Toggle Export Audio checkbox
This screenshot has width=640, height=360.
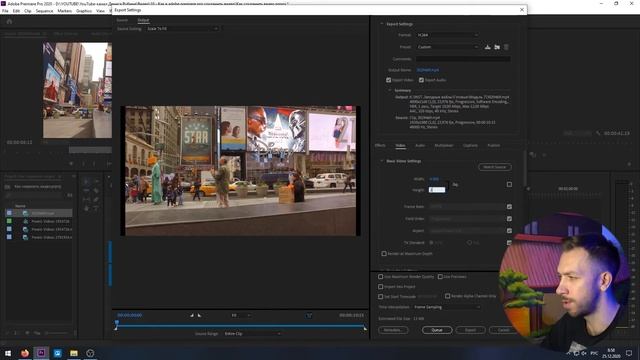tap(421, 80)
